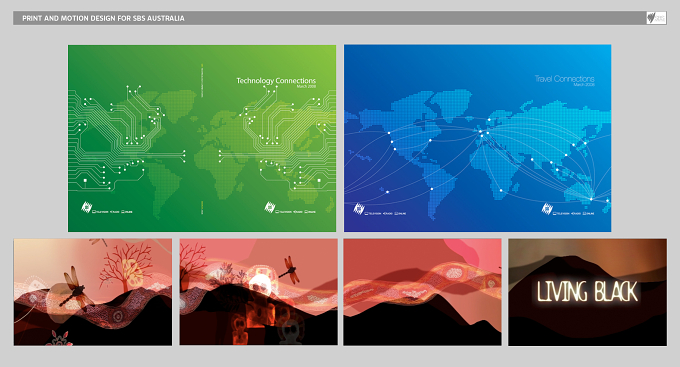The image size is (680, 367).
Task: Click the 'Print and Motion Design for SBS Australia' heading
Action: point(103,18)
